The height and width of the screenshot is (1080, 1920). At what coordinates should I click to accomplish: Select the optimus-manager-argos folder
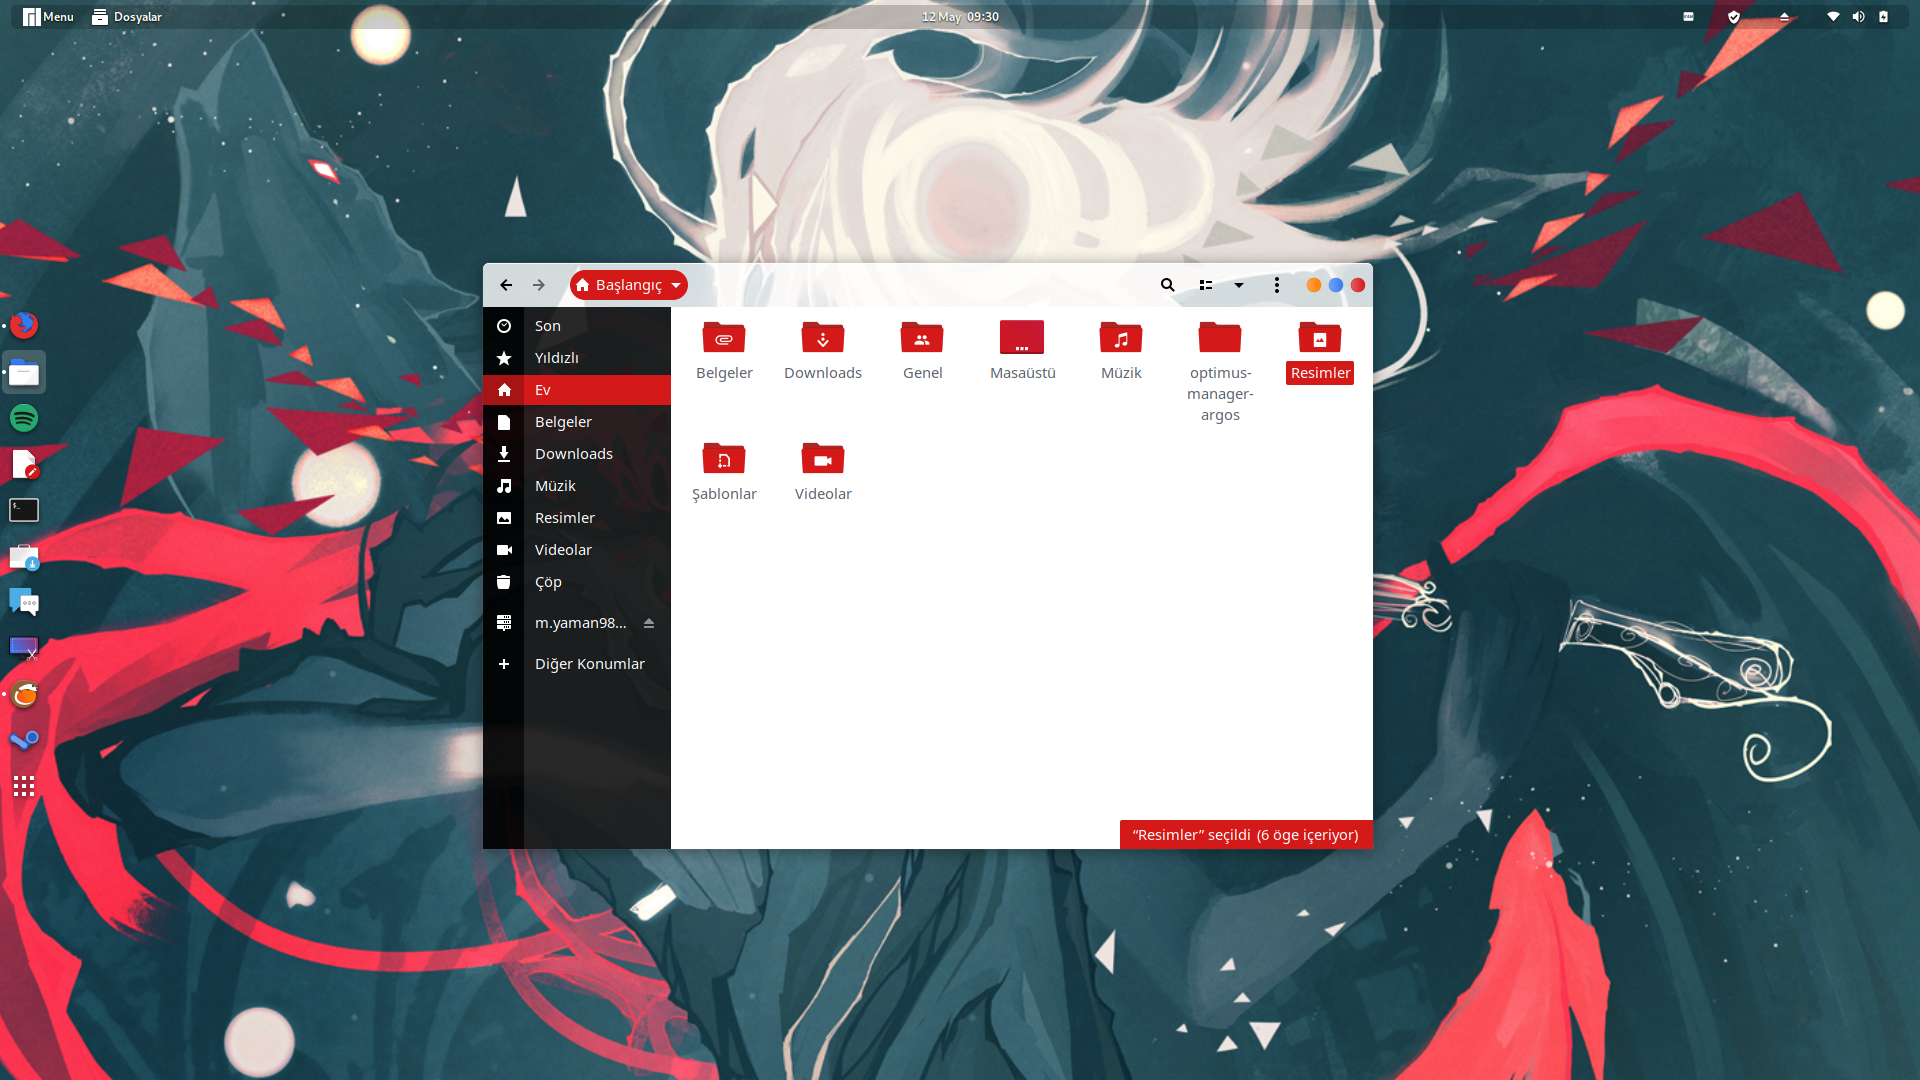click(1220, 338)
